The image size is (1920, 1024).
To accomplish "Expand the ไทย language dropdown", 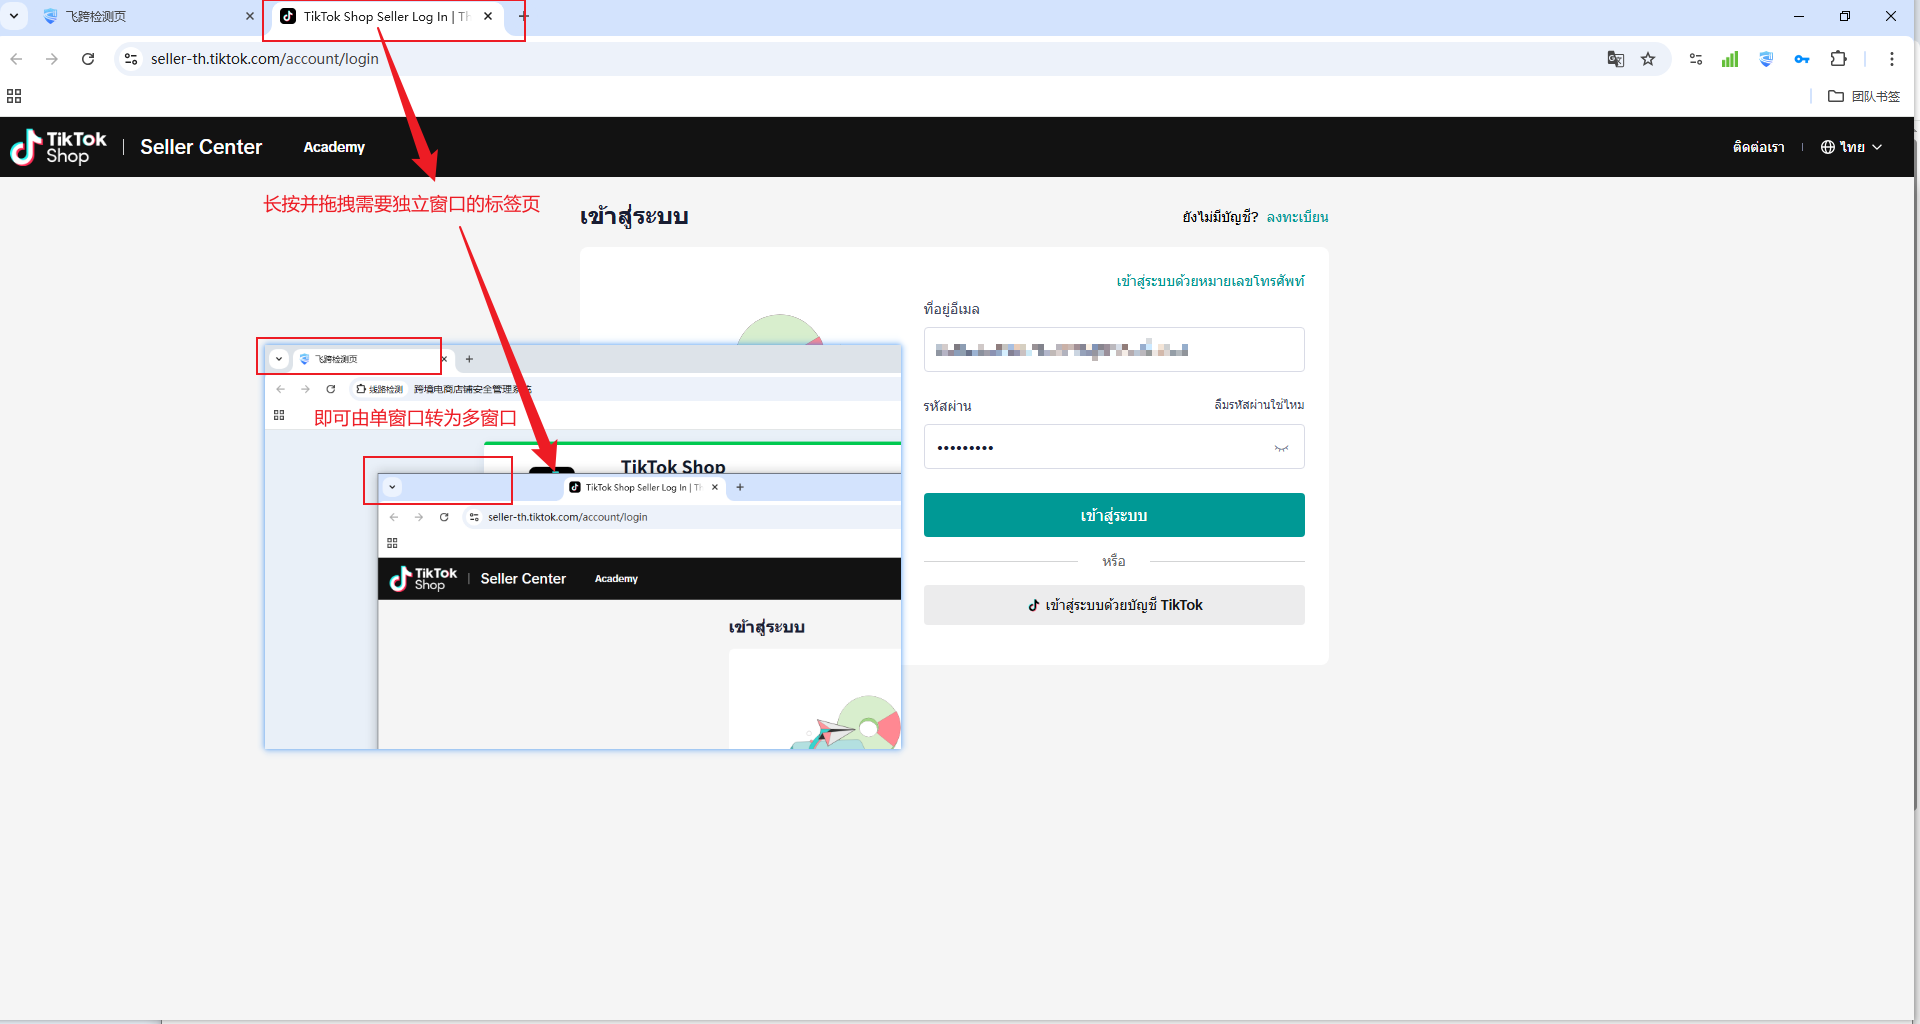I will 1851,147.
